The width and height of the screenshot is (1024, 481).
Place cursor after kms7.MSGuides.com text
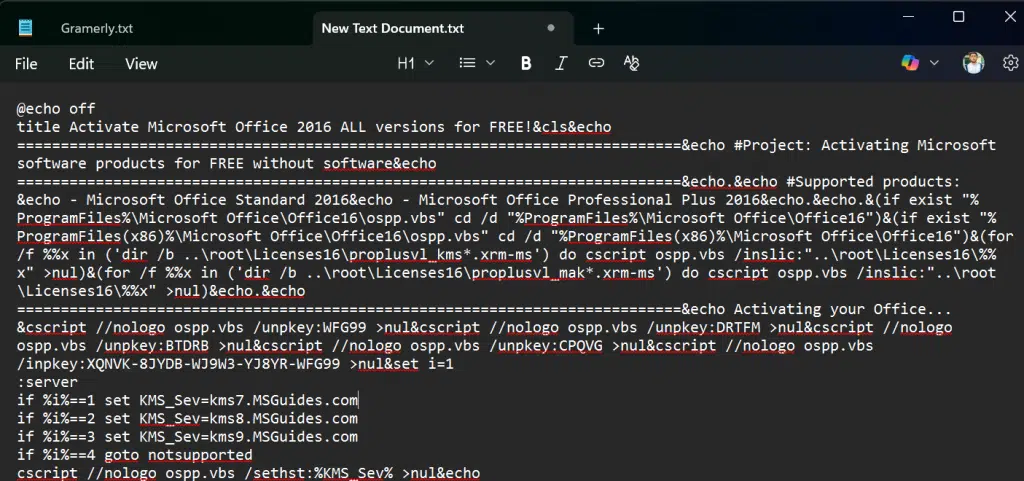[x=358, y=401]
